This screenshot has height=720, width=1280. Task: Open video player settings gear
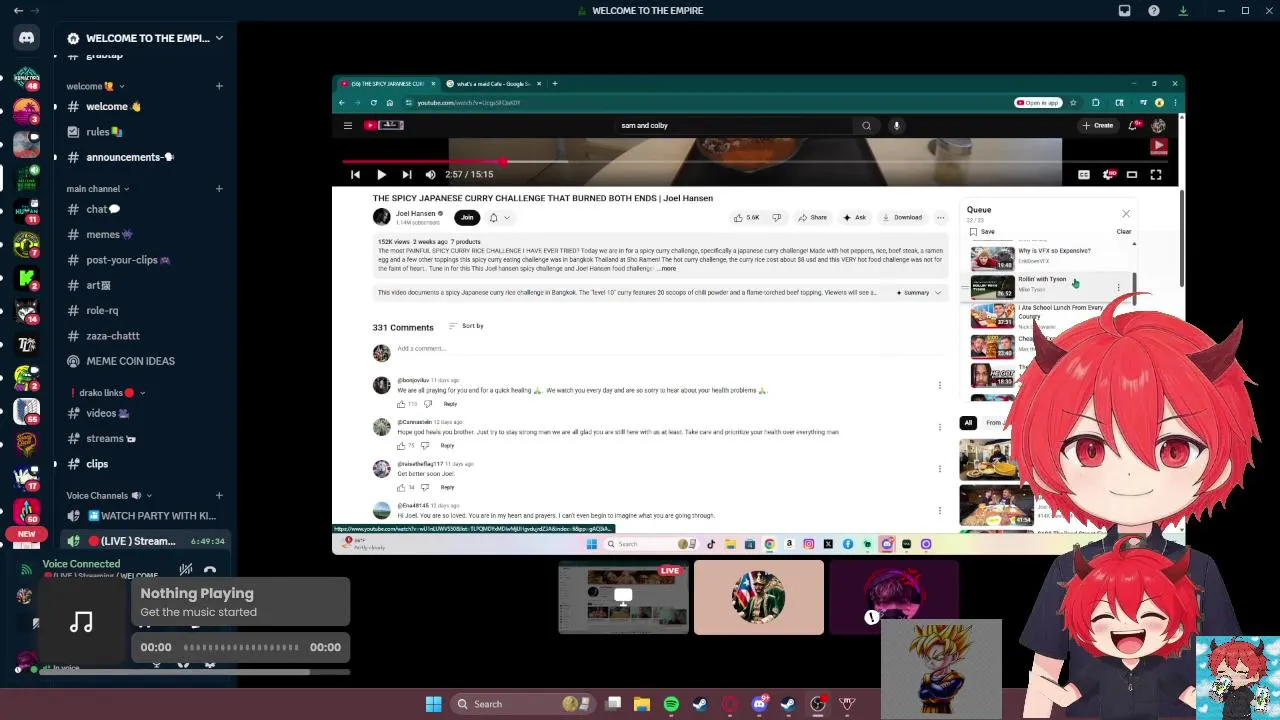1108,174
